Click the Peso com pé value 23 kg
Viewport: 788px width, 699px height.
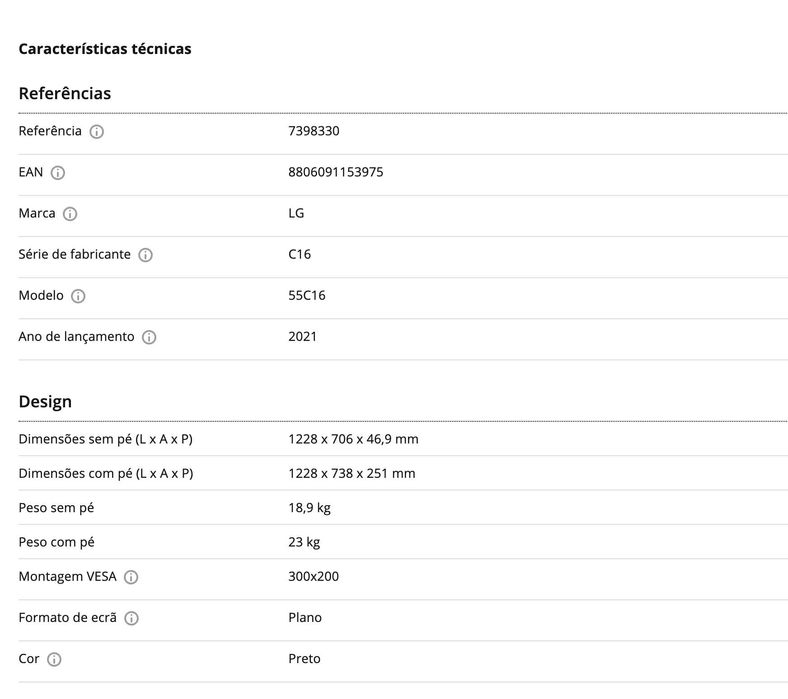(304, 542)
